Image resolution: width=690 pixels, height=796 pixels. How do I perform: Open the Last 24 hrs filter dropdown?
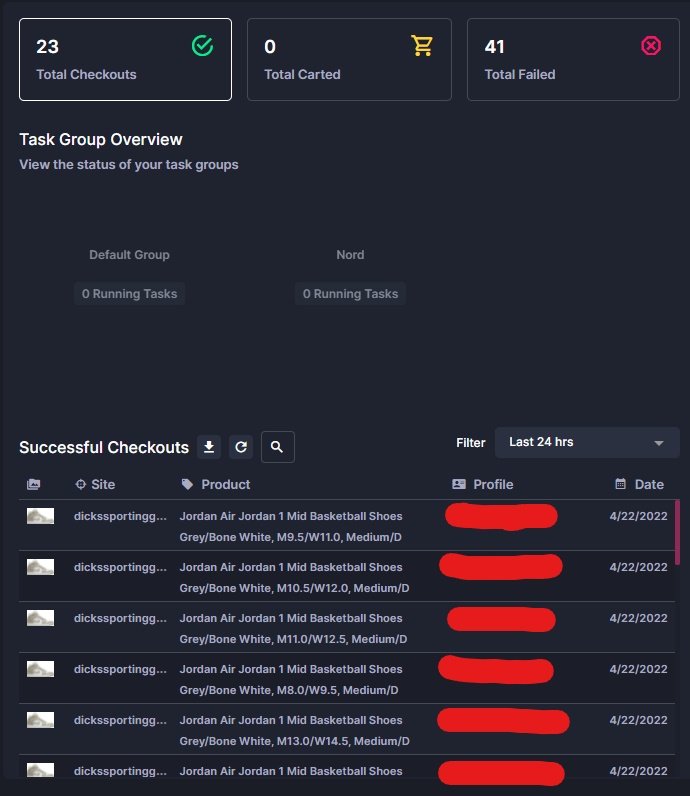[x=587, y=442]
